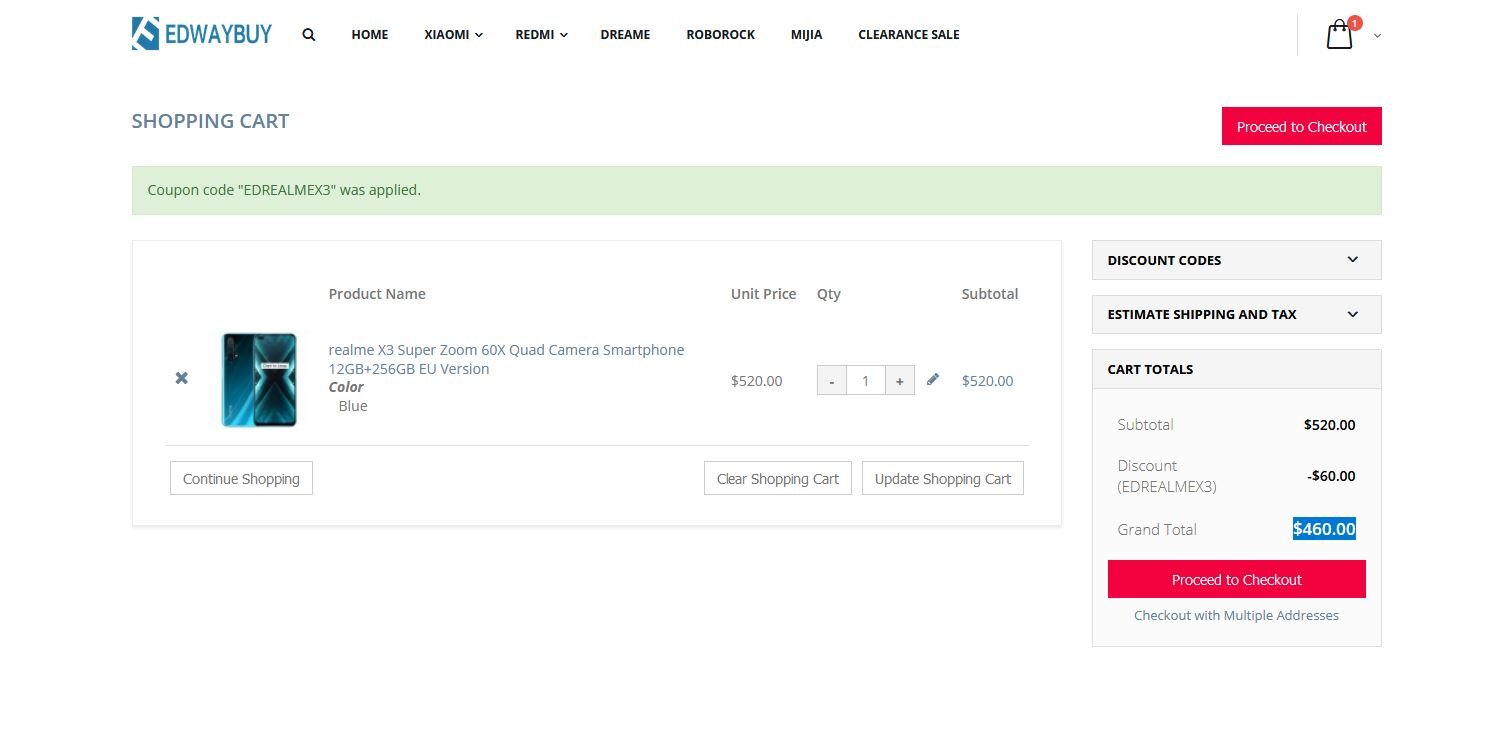The width and height of the screenshot is (1500, 730).
Task: Increase quantity with the plus button
Action: [x=899, y=381]
